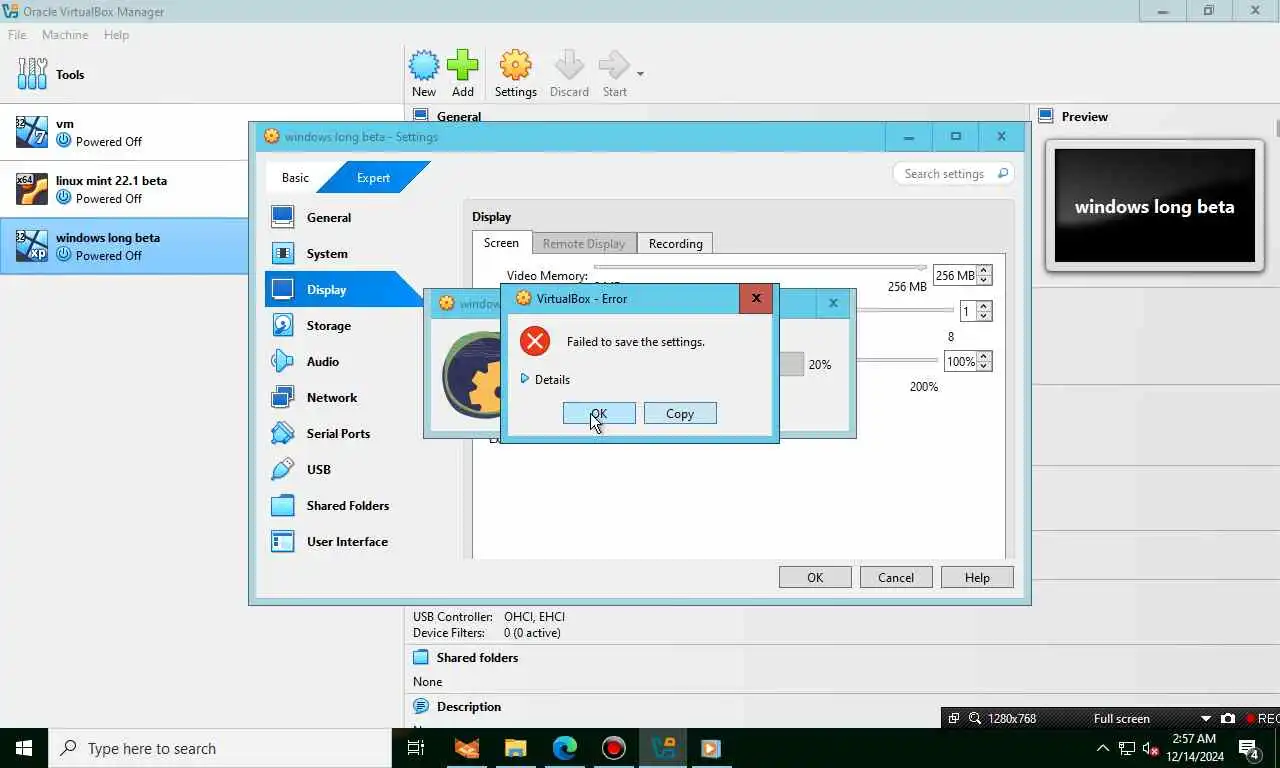Viewport: 1280px width, 768px height.
Task: Open File Explorer from the taskbar
Action: (x=515, y=748)
